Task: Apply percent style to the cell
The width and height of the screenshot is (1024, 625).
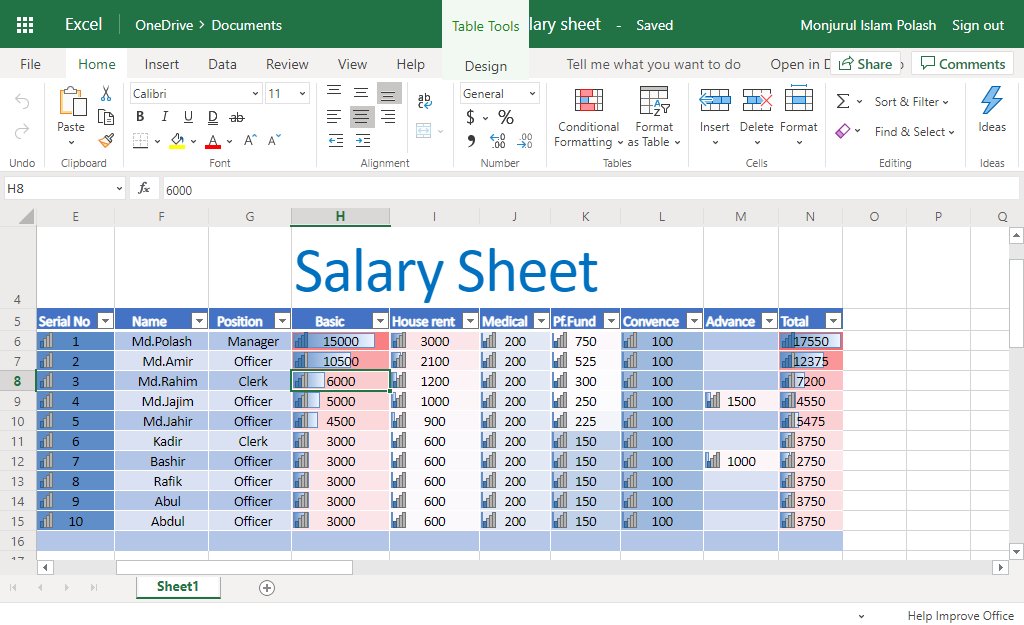Action: 506,117
